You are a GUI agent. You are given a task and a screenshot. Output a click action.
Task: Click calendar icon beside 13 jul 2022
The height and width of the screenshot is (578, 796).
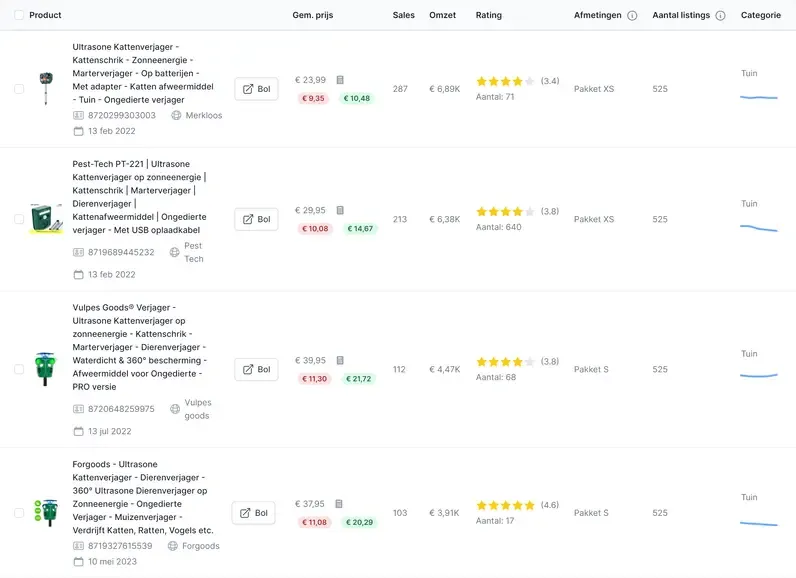[x=78, y=431]
